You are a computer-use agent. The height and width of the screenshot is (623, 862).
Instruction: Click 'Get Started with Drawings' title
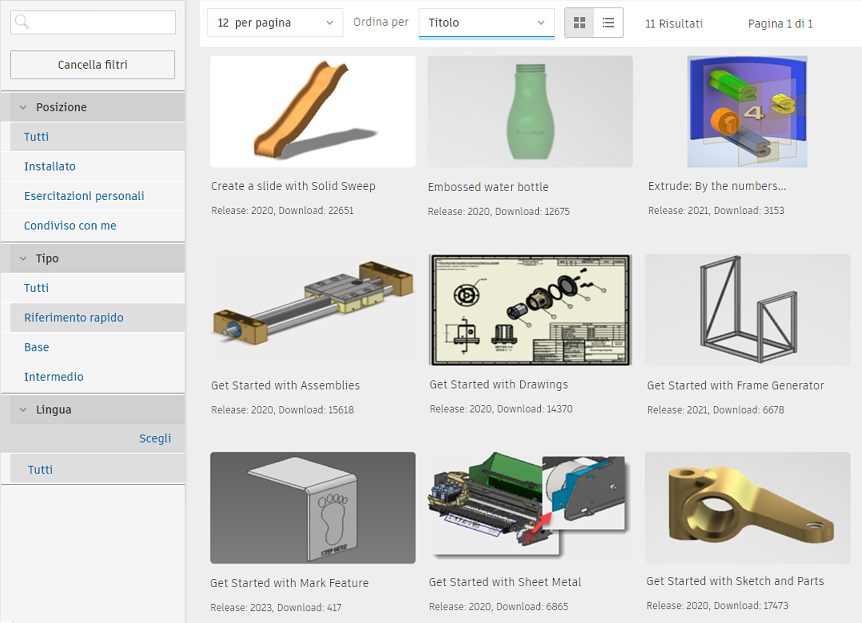pyautogui.click(x=499, y=384)
